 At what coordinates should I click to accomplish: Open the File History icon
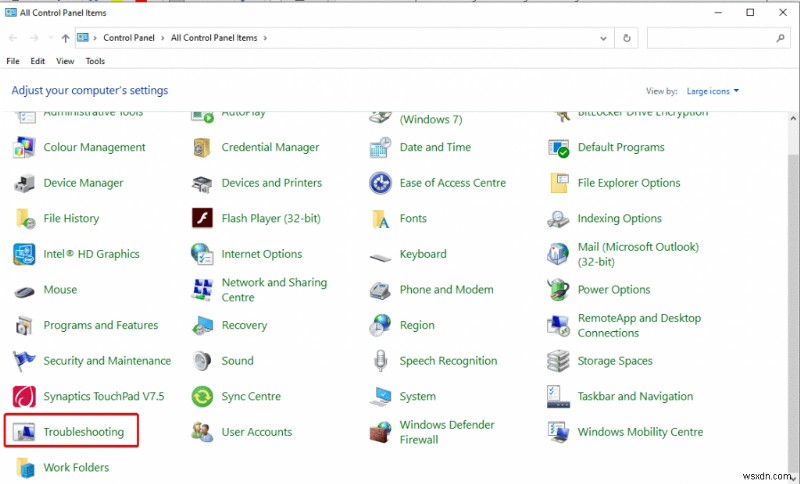coord(25,219)
